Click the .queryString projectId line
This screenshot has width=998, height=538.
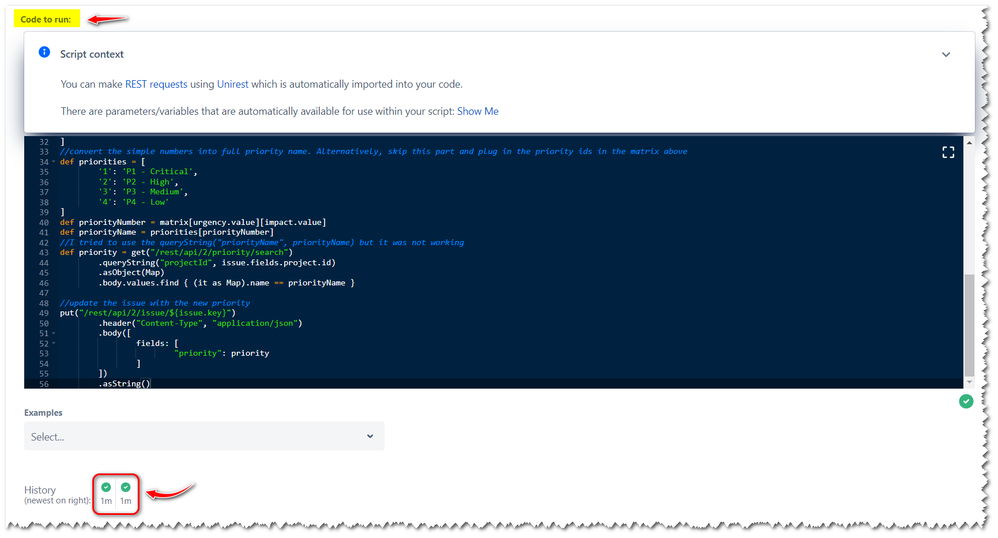coord(217,262)
